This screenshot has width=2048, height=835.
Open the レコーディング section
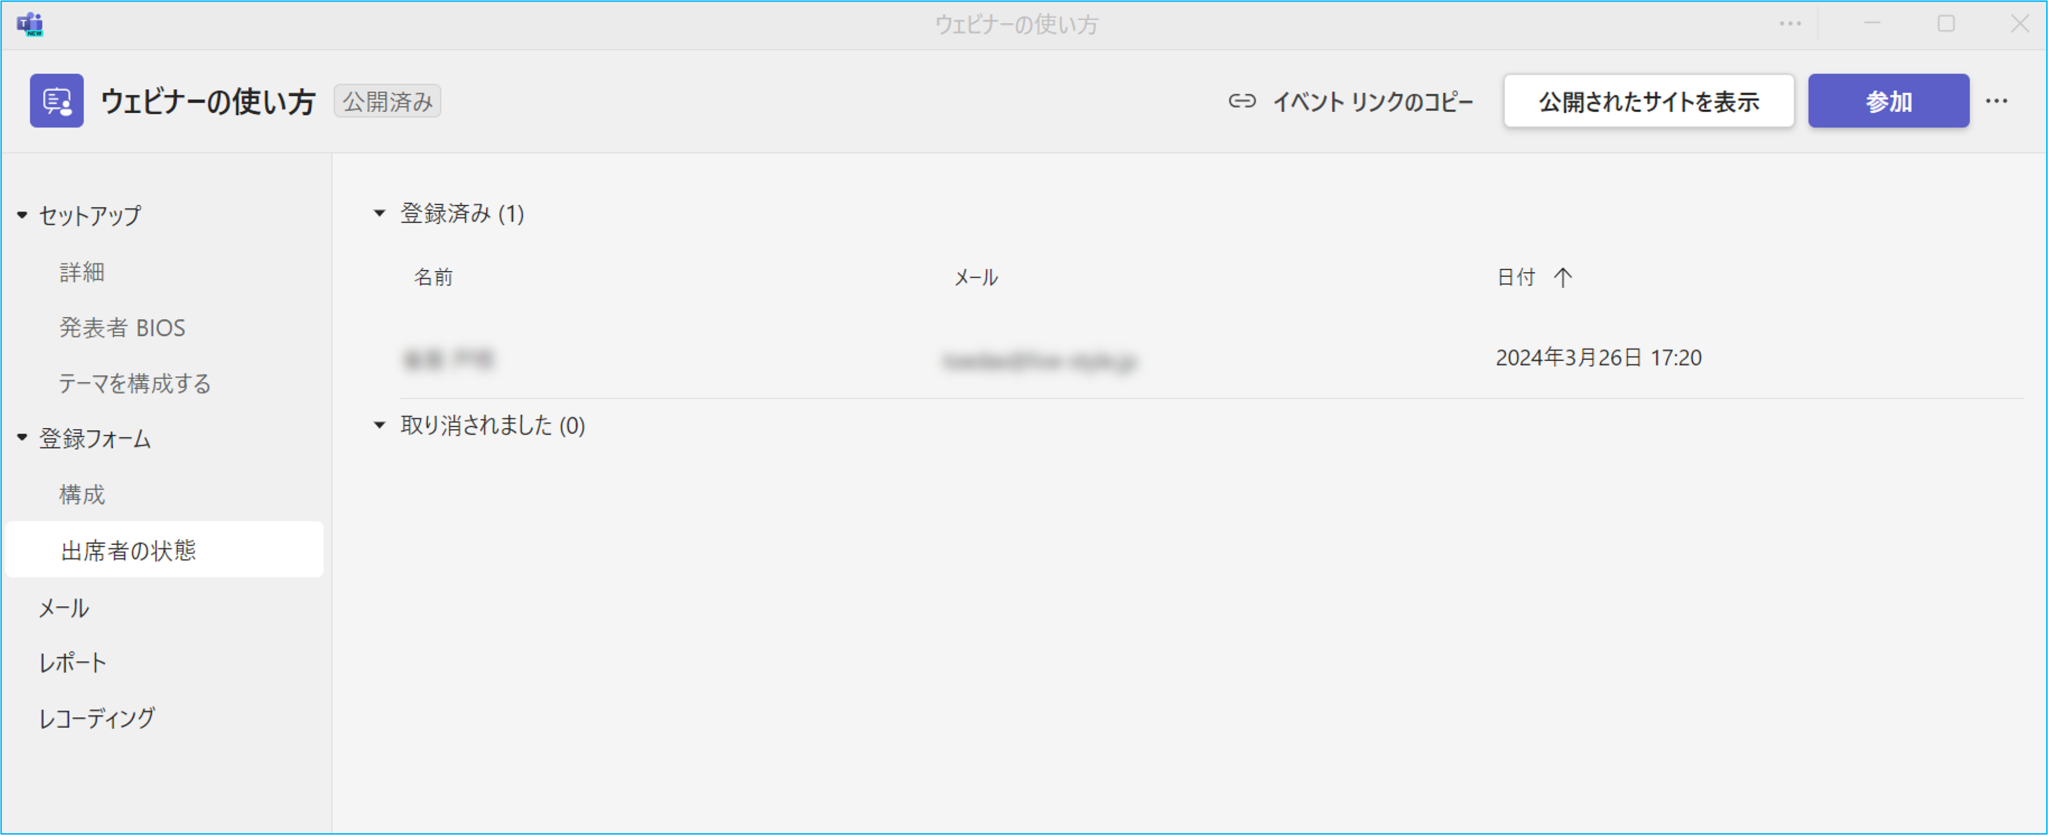click(x=97, y=718)
